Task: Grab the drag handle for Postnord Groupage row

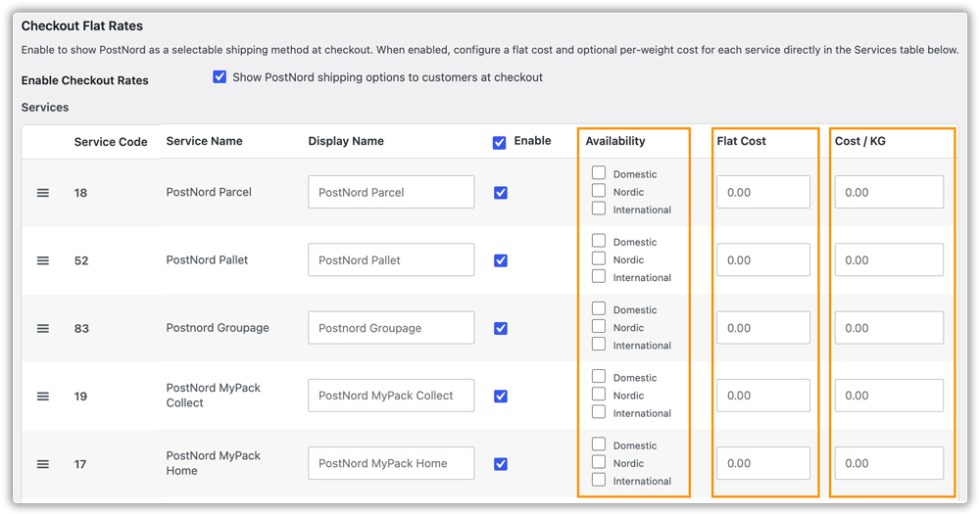Action: (x=42, y=328)
